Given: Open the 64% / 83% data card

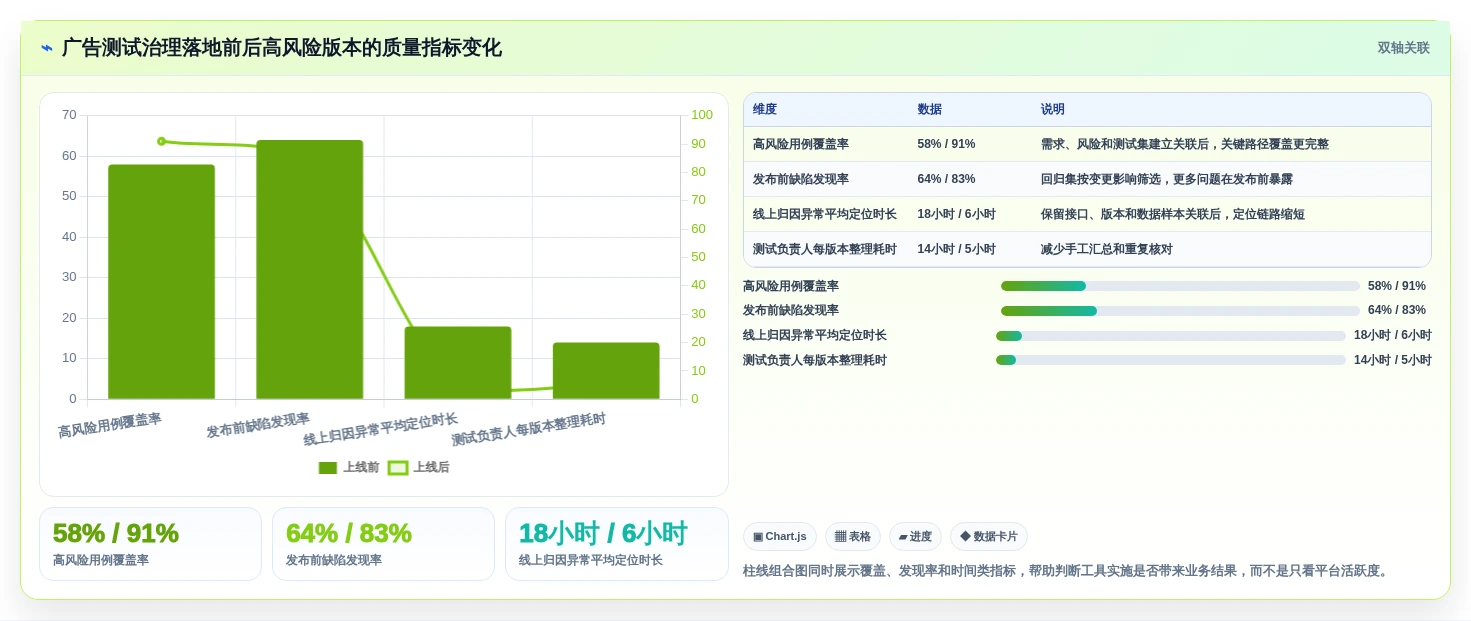Looking at the screenshot, I should (x=383, y=544).
